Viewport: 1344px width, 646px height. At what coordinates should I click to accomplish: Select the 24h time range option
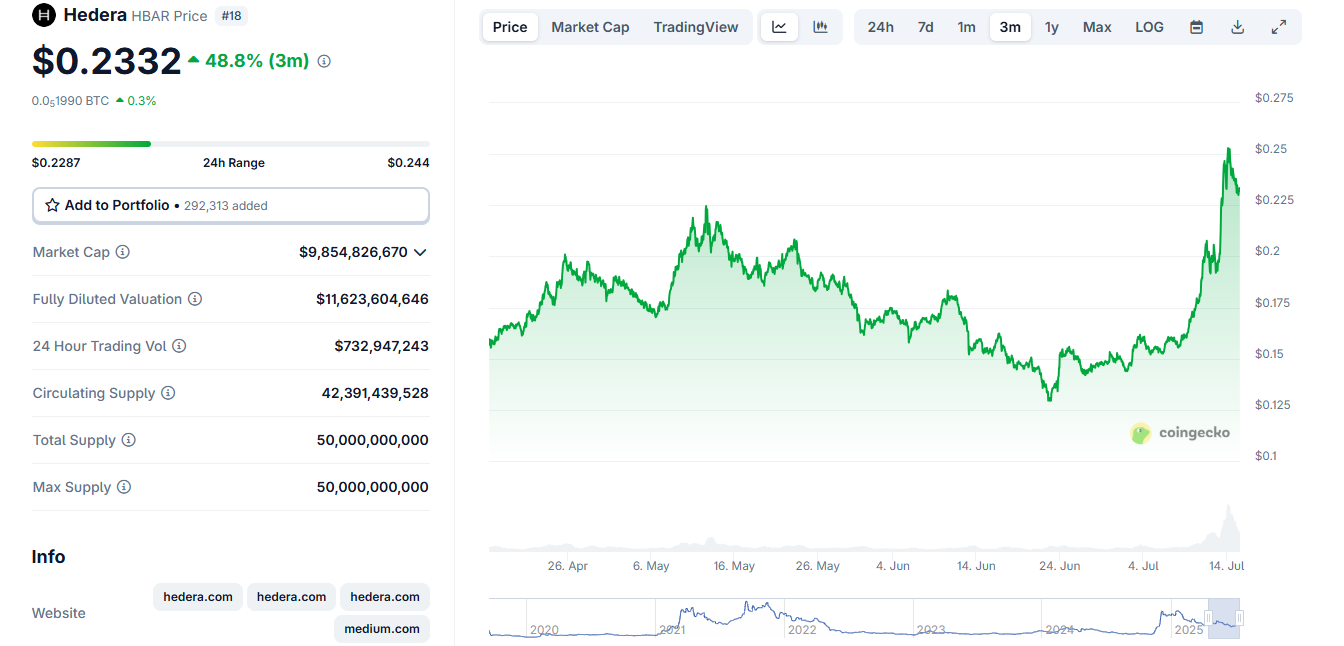[x=880, y=26]
